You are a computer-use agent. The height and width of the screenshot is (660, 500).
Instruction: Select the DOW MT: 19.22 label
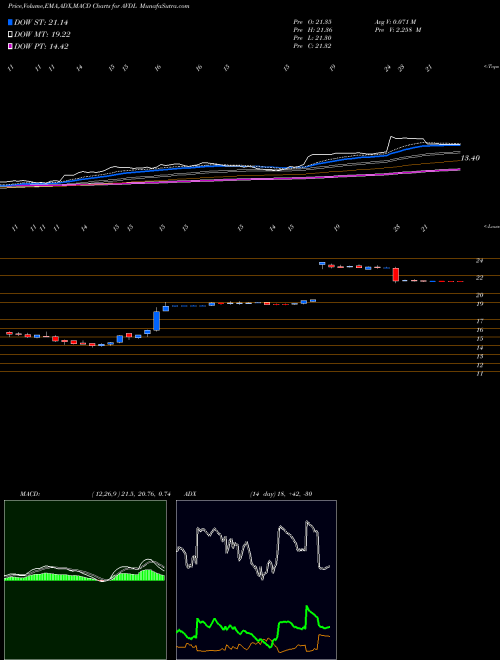tap(42, 35)
